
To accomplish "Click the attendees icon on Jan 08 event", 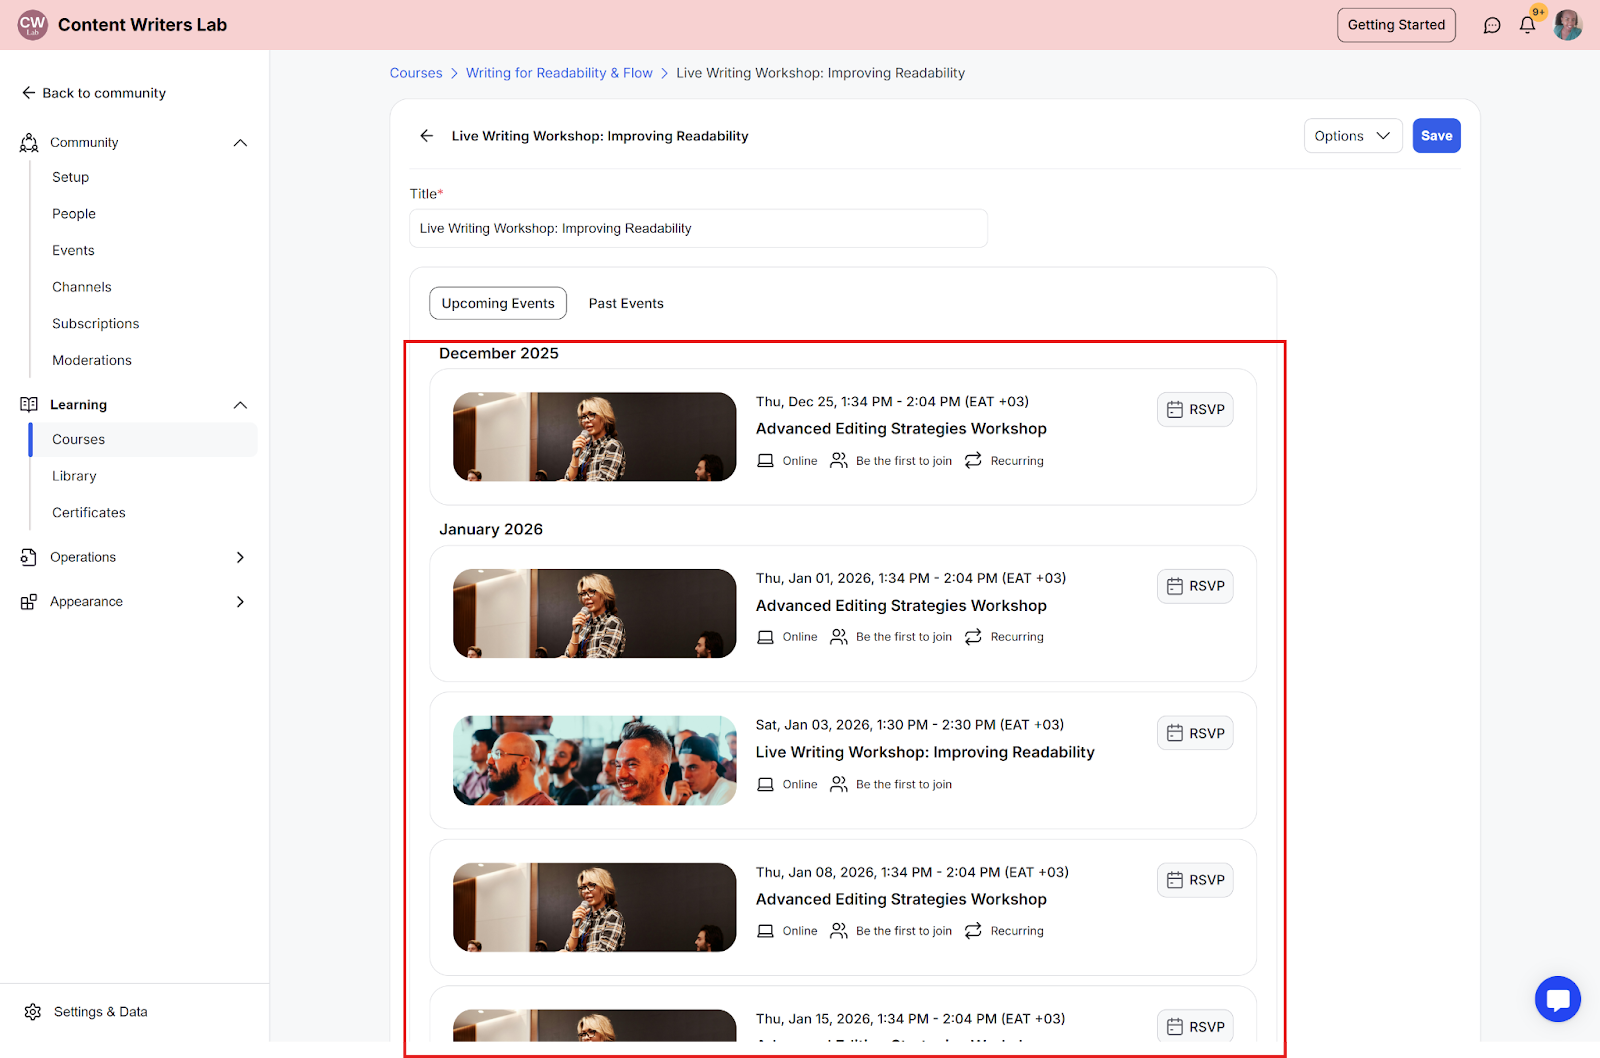I will click(x=839, y=931).
